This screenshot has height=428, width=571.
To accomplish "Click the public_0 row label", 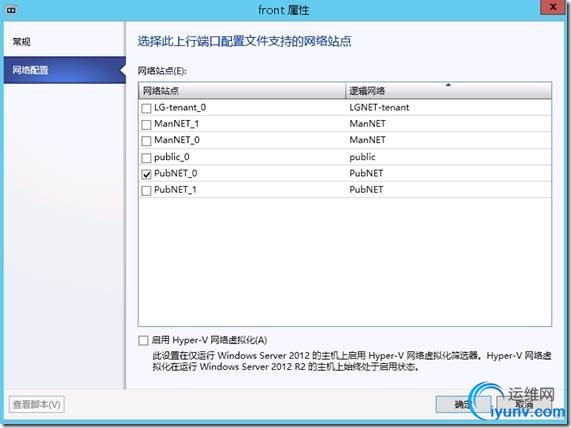I will (172, 157).
